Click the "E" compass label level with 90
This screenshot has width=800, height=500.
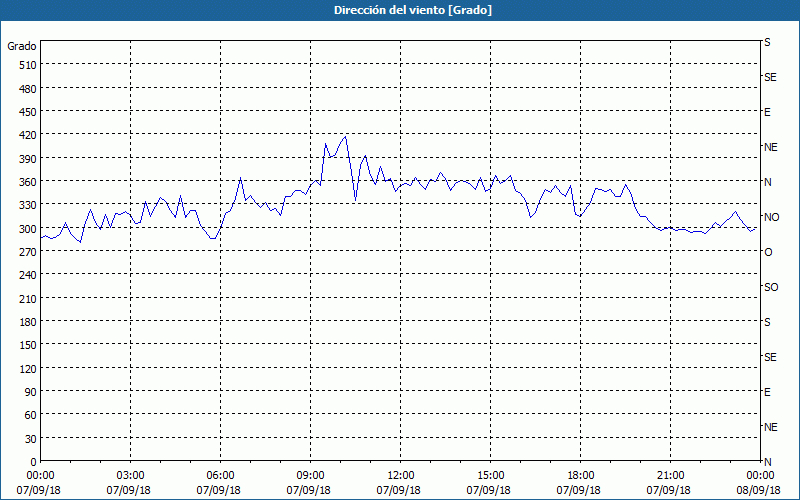[767, 392]
